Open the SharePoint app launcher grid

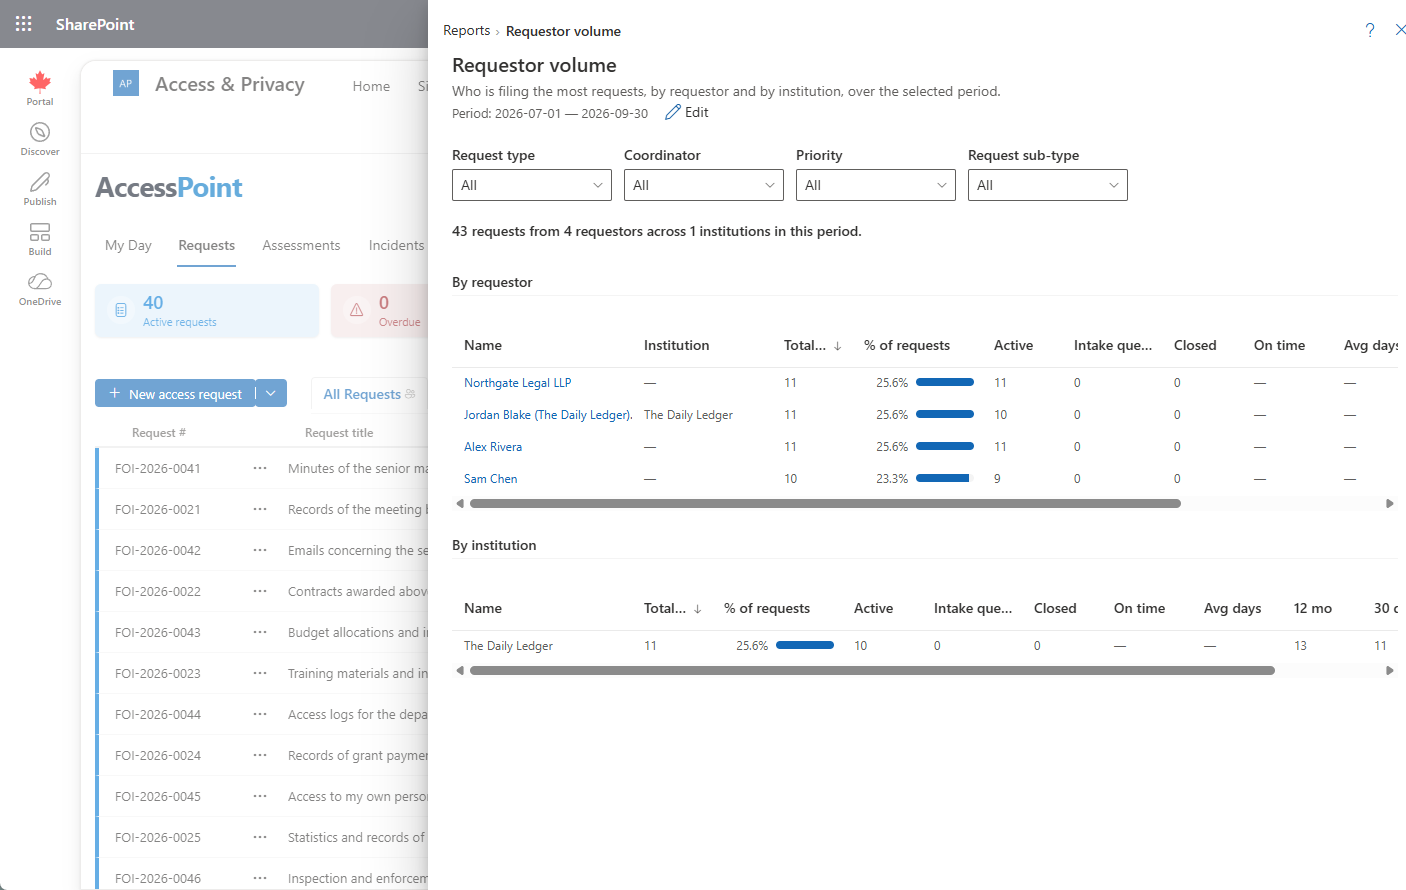click(24, 24)
